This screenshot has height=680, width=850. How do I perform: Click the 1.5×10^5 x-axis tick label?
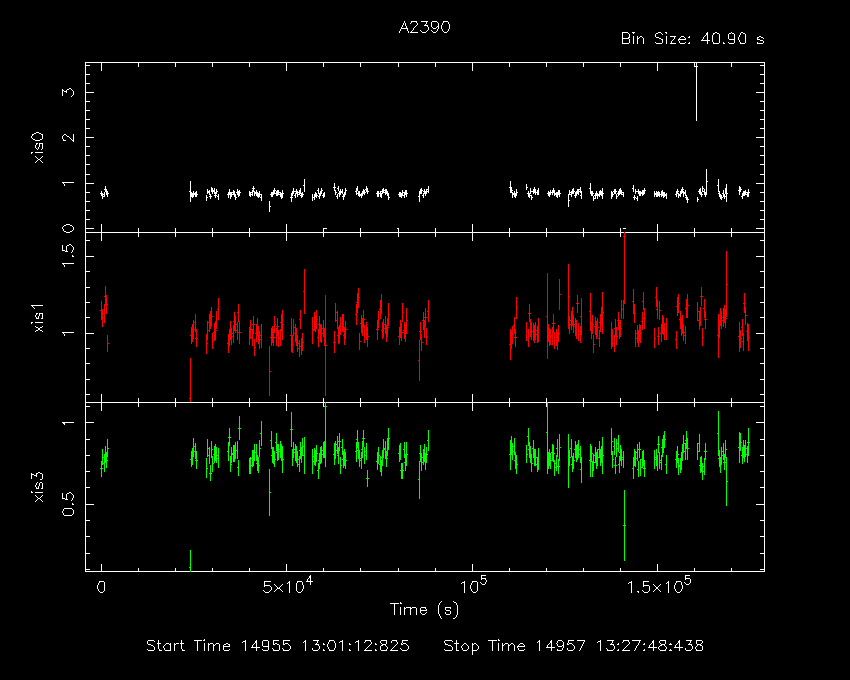(x=659, y=586)
